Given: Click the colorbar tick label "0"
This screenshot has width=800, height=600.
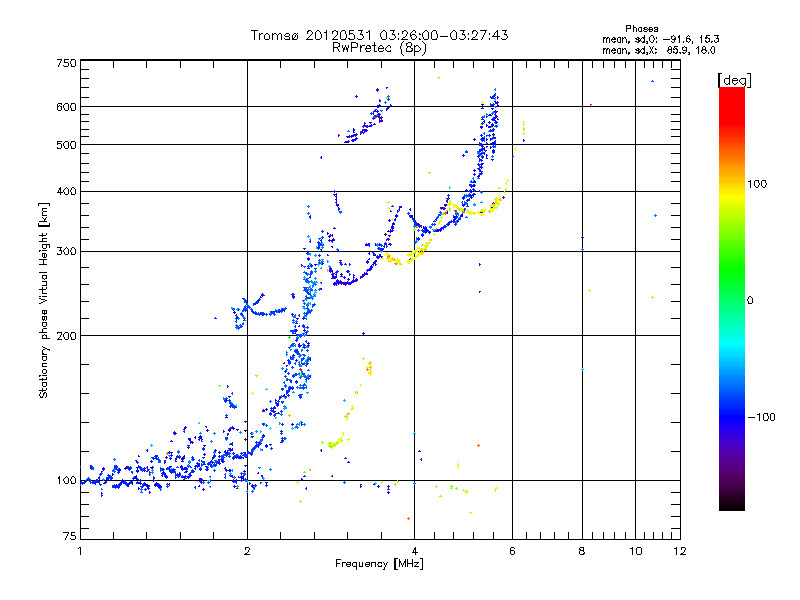Looking at the screenshot, I should [x=750, y=301].
